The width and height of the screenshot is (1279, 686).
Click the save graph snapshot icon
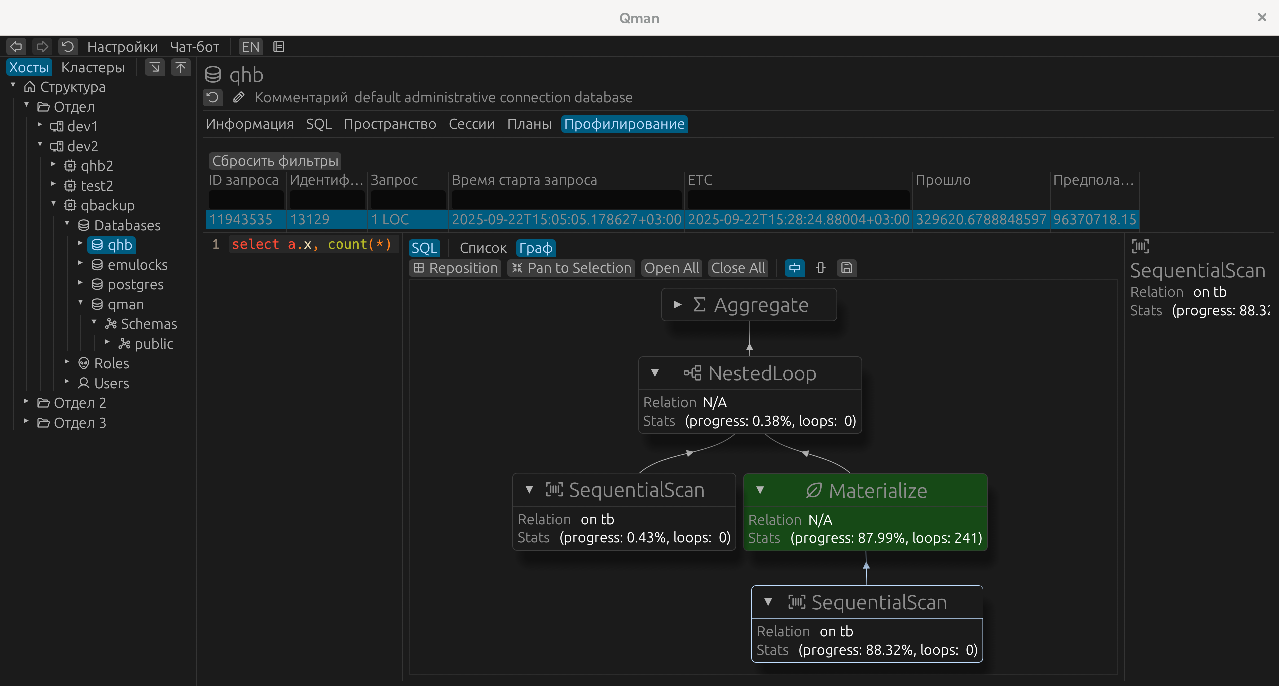(846, 268)
